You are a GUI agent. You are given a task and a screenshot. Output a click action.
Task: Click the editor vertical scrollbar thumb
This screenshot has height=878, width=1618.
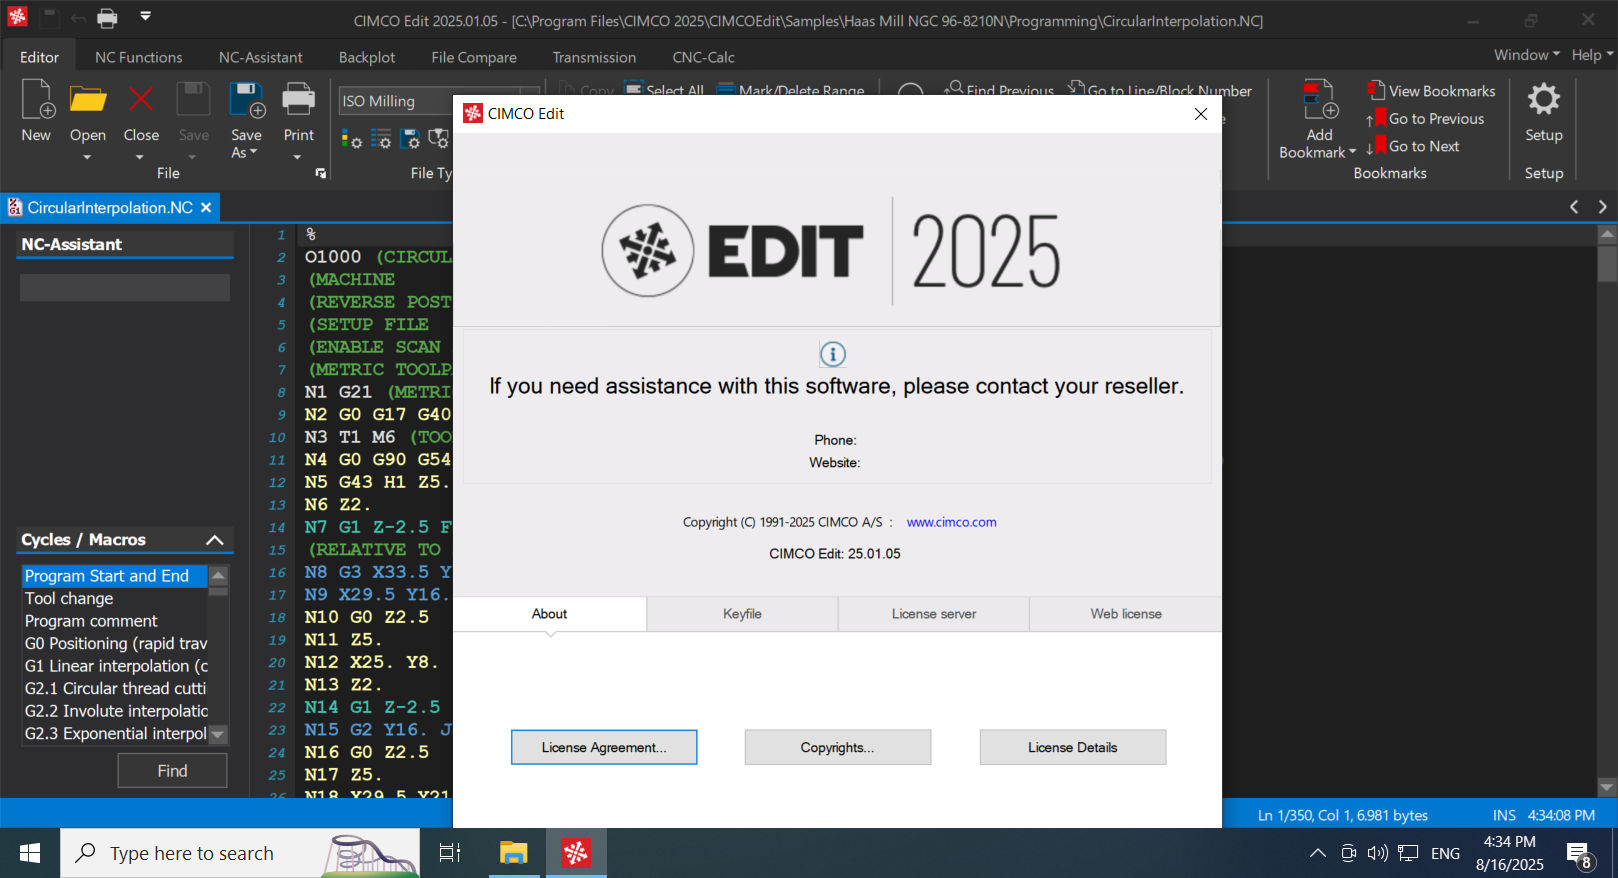[1607, 264]
